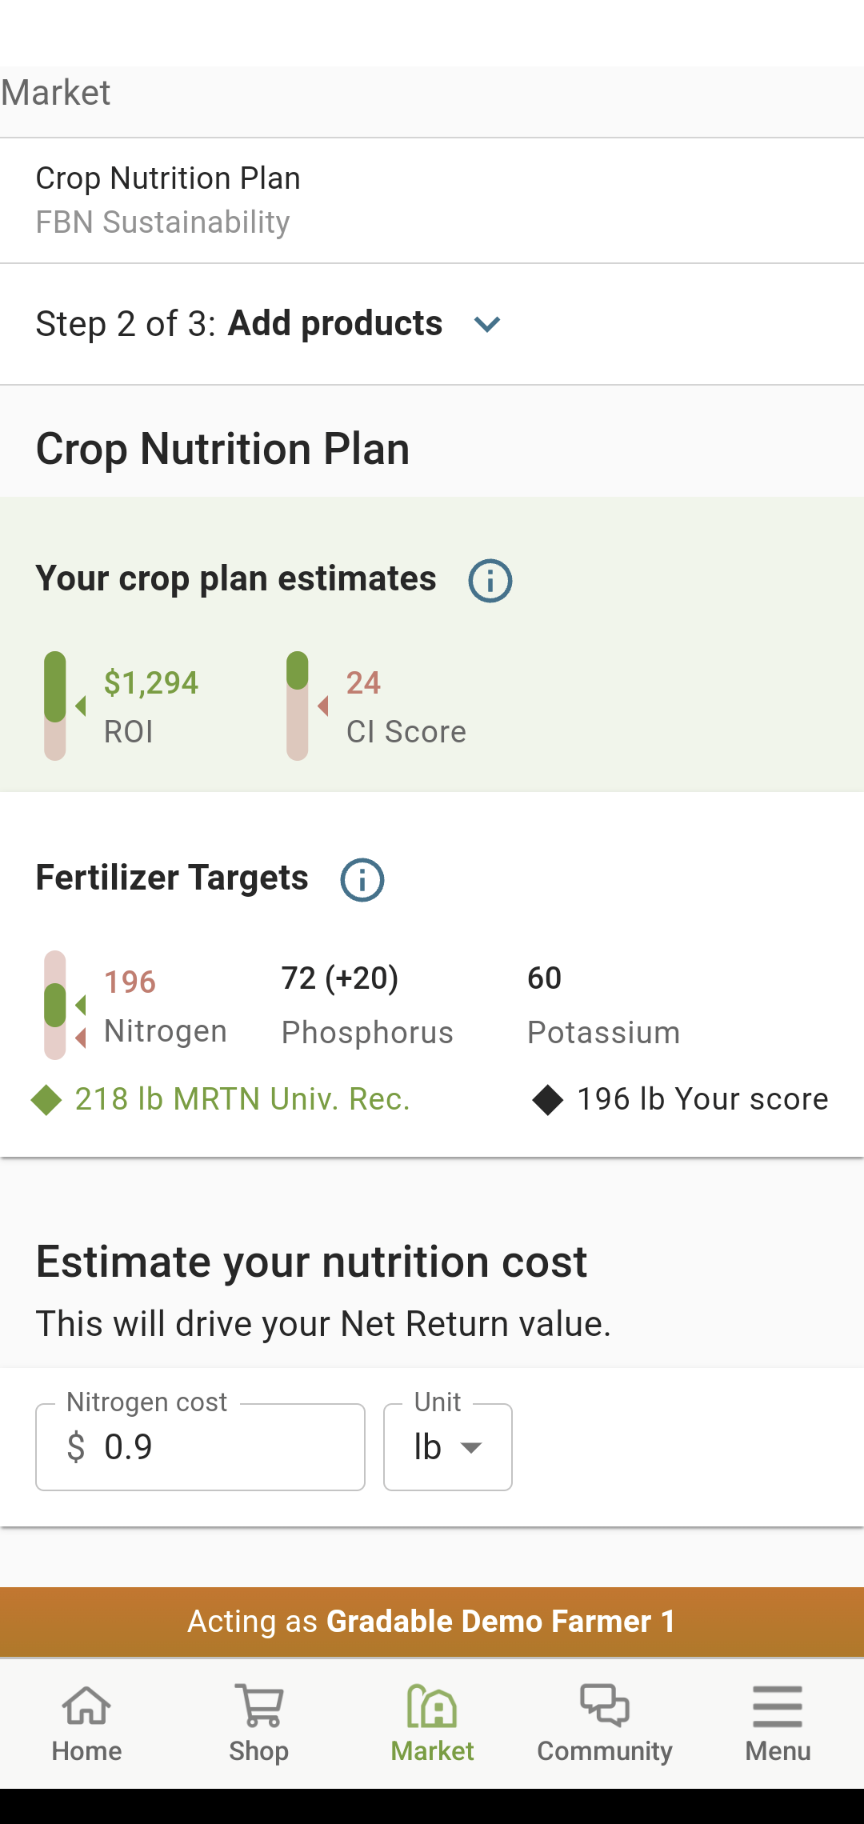Tap the Market title at top
This screenshot has width=864, height=1824.
pyautogui.click(x=56, y=93)
